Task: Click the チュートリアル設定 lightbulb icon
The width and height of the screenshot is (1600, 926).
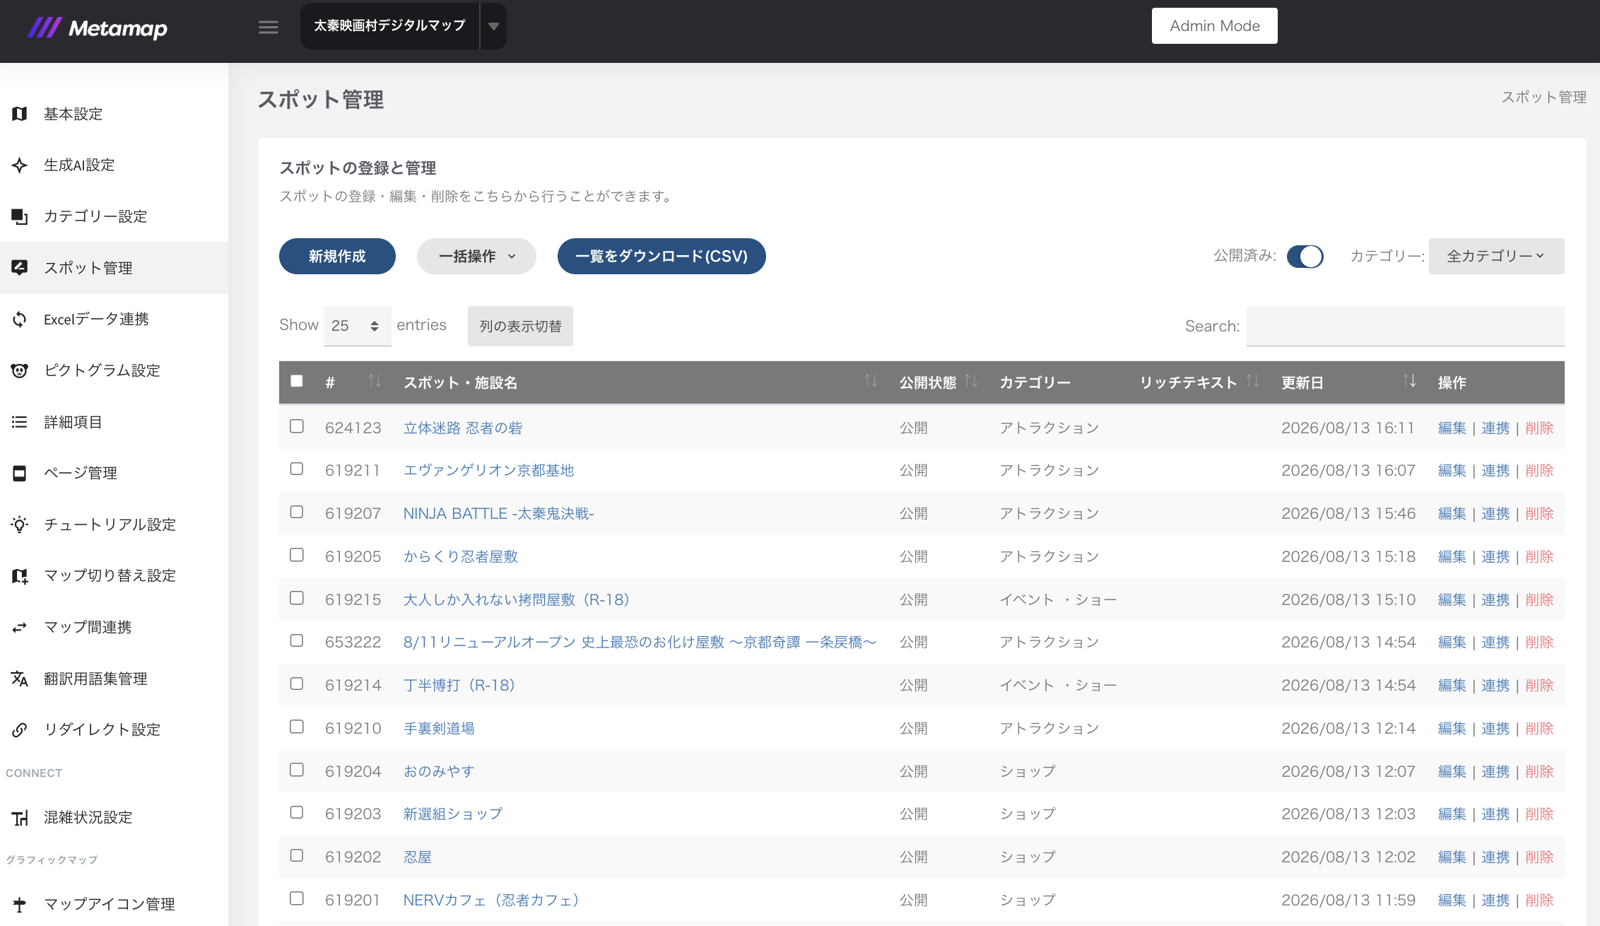Action: coord(19,524)
